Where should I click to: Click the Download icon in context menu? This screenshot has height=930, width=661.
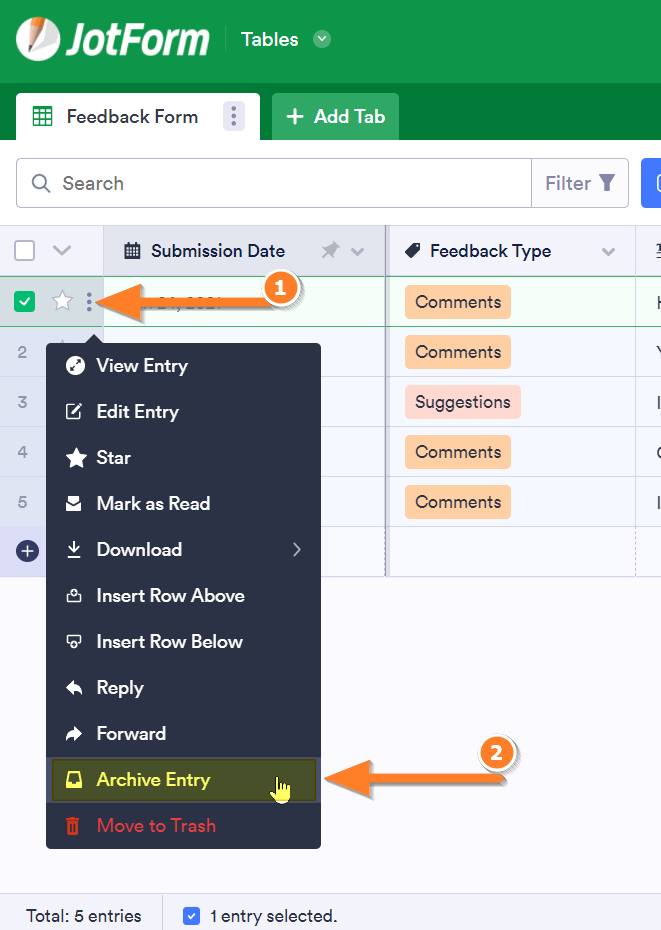click(x=76, y=549)
